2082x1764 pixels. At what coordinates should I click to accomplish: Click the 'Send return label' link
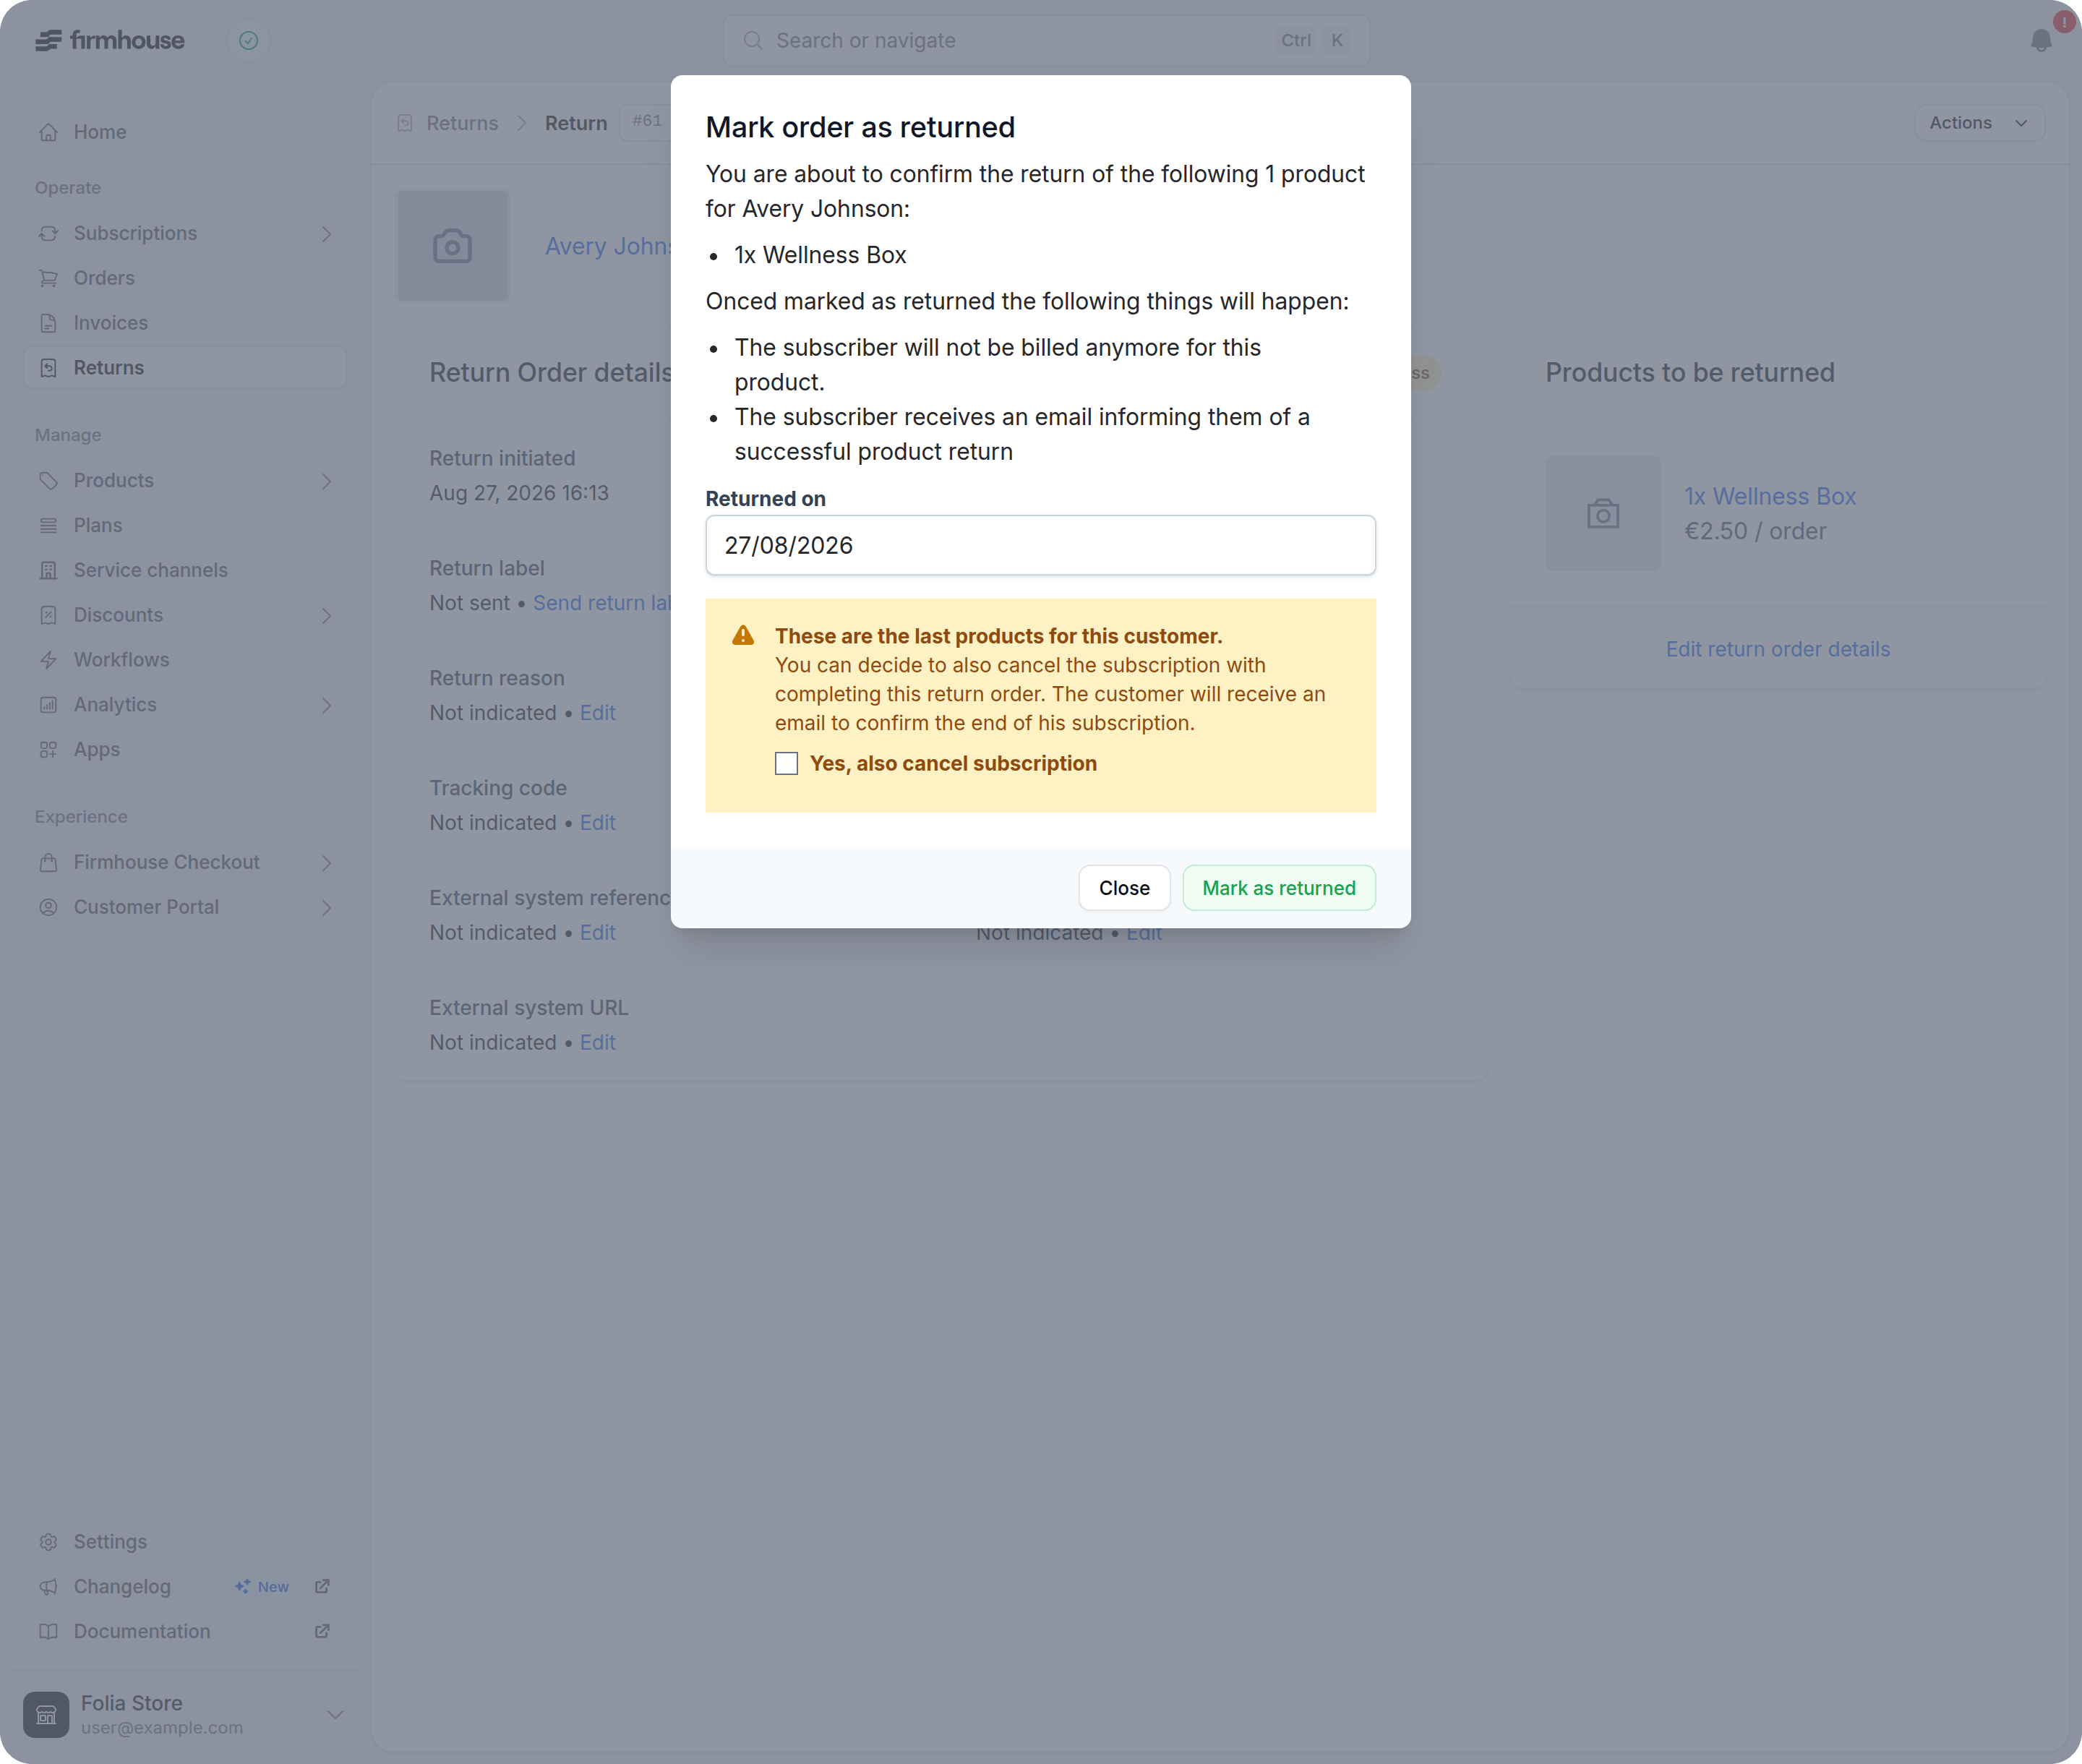(x=602, y=603)
